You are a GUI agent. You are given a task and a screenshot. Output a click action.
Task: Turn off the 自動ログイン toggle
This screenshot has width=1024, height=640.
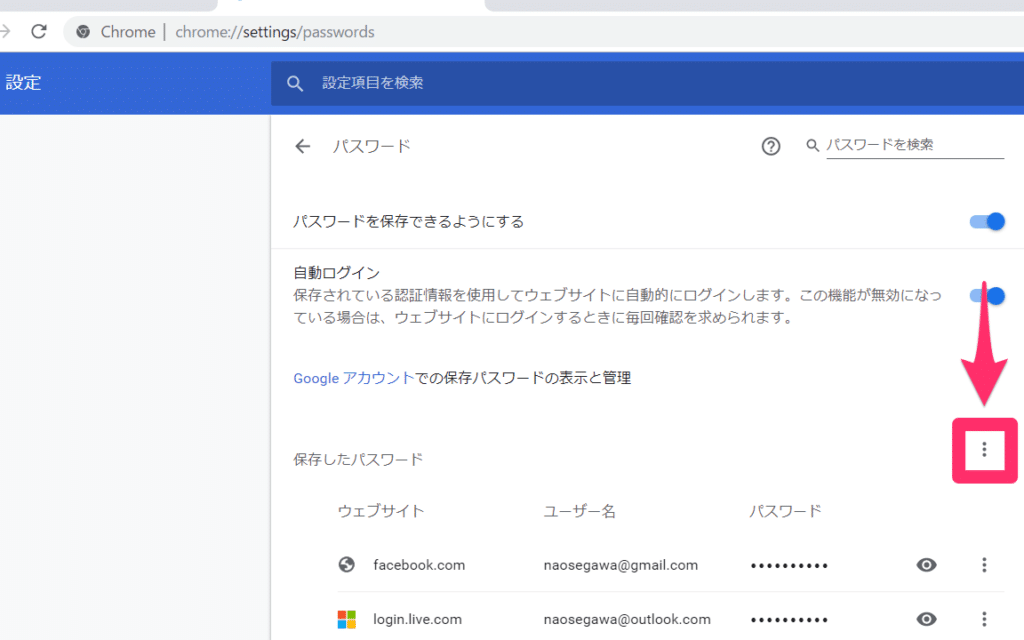(986, 295)
